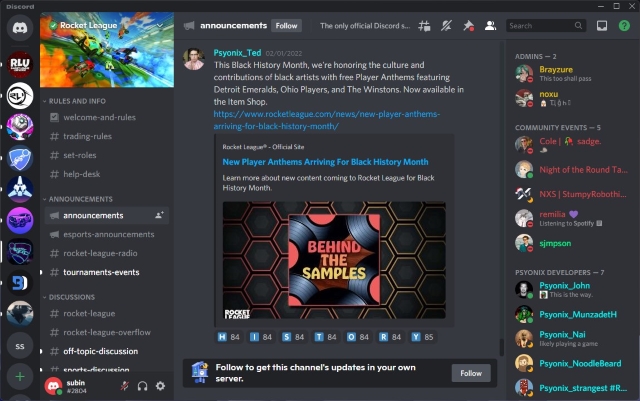Open tournaments-events channel
Image resolution: width=640 pixels, height=401 pixels.
point(107,272)
